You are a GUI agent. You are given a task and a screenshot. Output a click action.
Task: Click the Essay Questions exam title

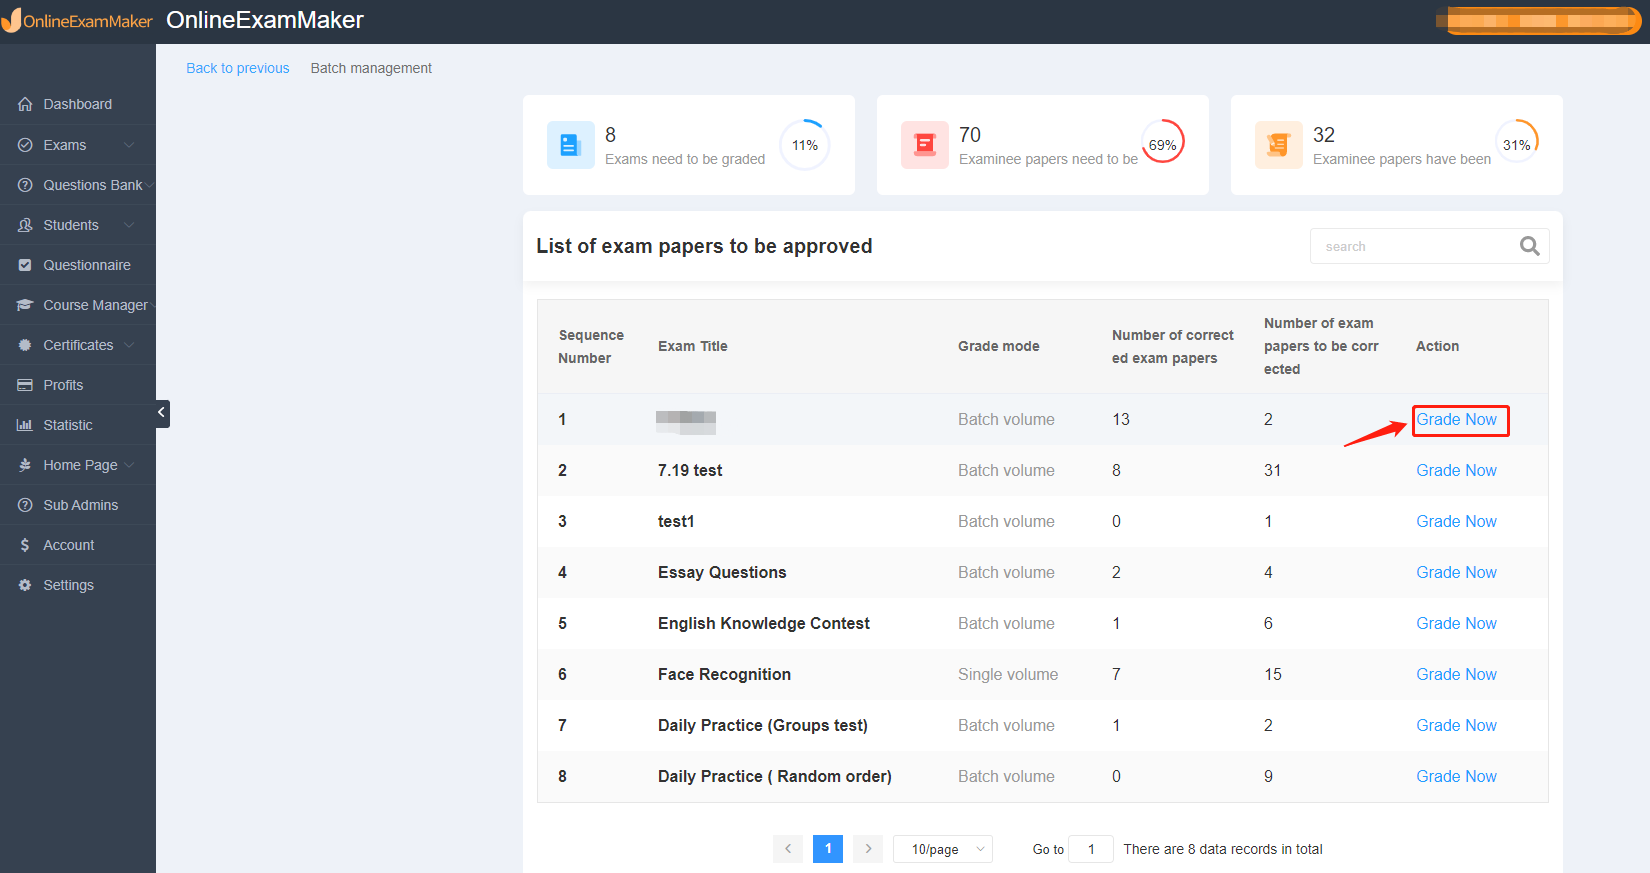722,572
